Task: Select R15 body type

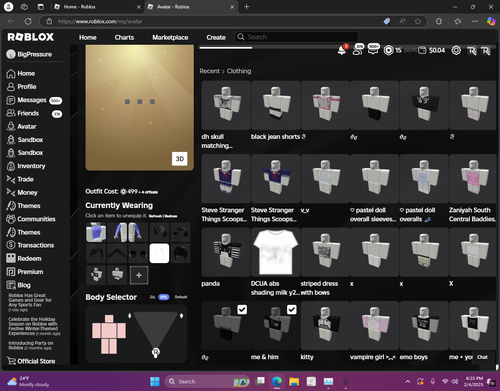Action: click(164, 297)
